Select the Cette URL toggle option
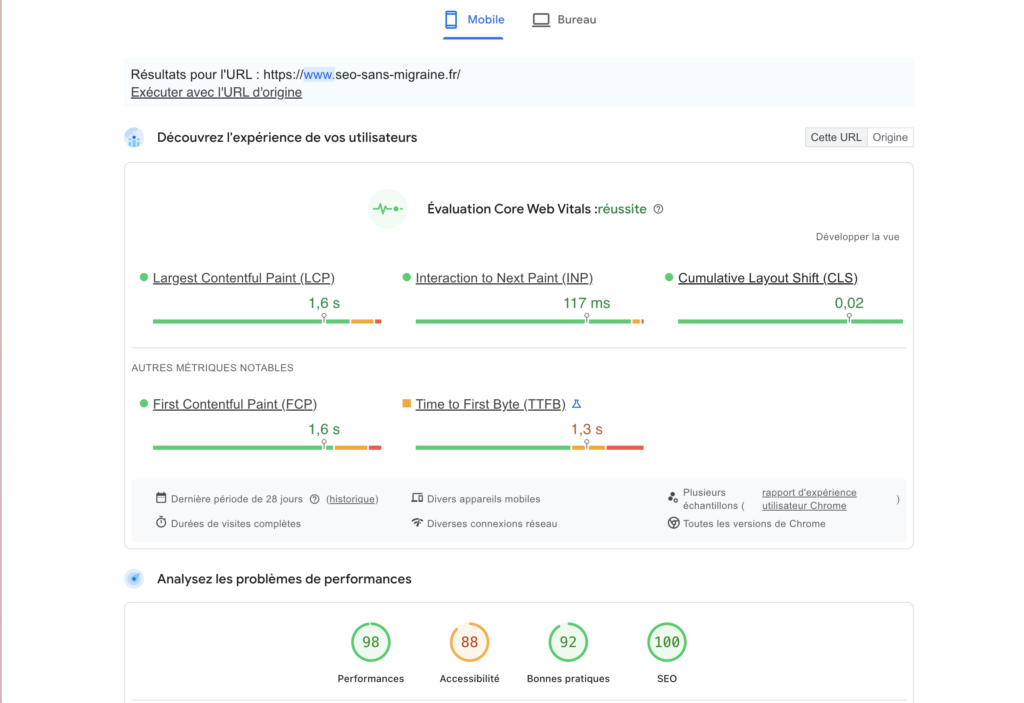The image size is (1024, 703). click(836, 137)
